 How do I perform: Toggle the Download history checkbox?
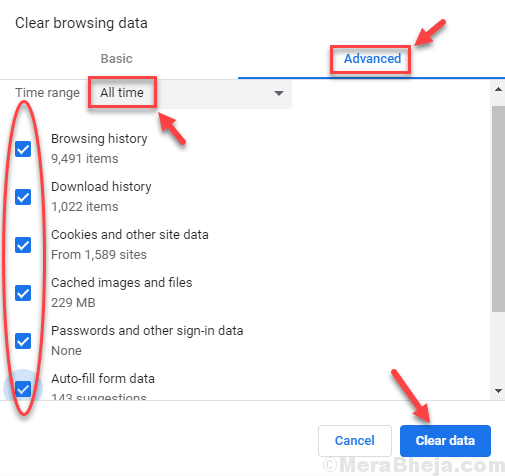(x=23, y=197)
